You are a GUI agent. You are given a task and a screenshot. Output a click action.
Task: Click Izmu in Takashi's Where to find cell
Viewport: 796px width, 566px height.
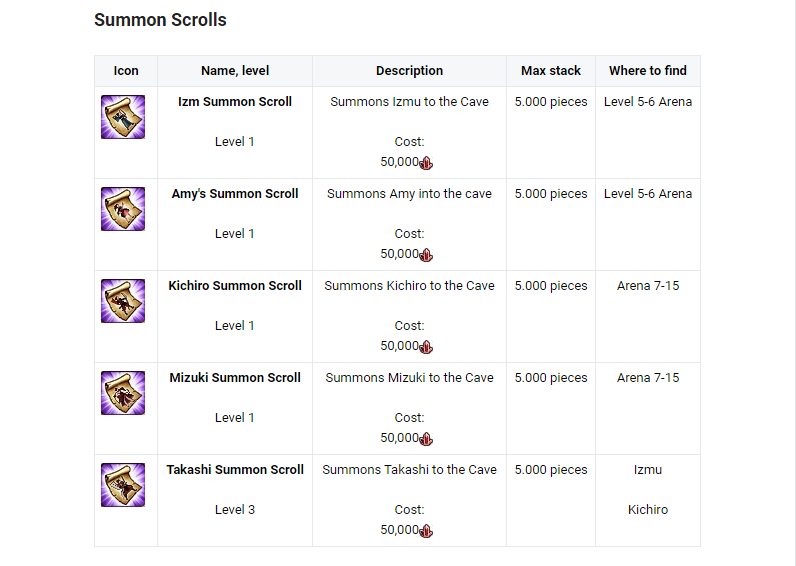648,470
